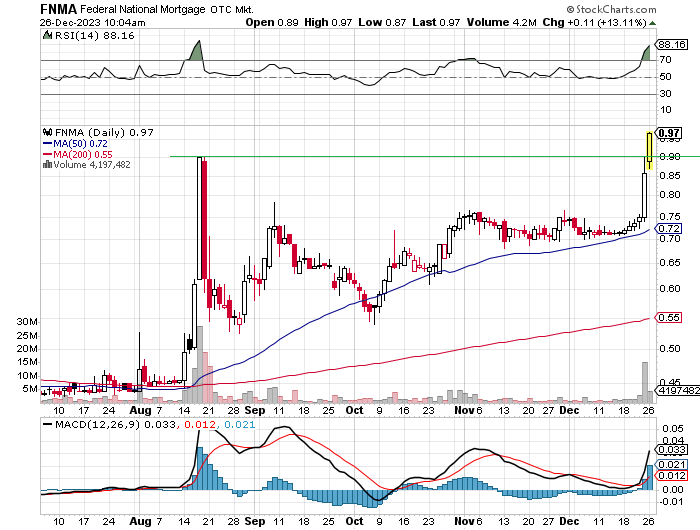Viewport: 700px width, 530px height.
Task: Click the 30 oversold level label
Action: click(x=665, y=94)
